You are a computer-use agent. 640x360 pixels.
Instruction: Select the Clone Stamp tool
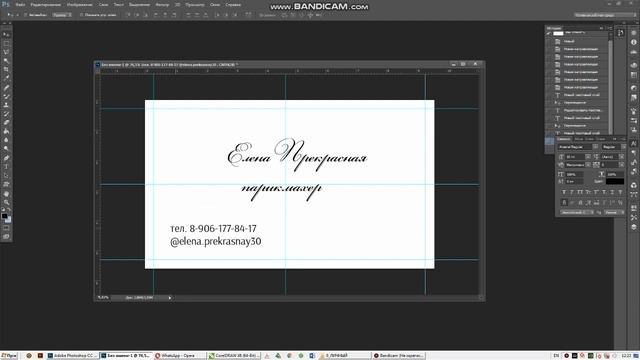tap(6, 105)
